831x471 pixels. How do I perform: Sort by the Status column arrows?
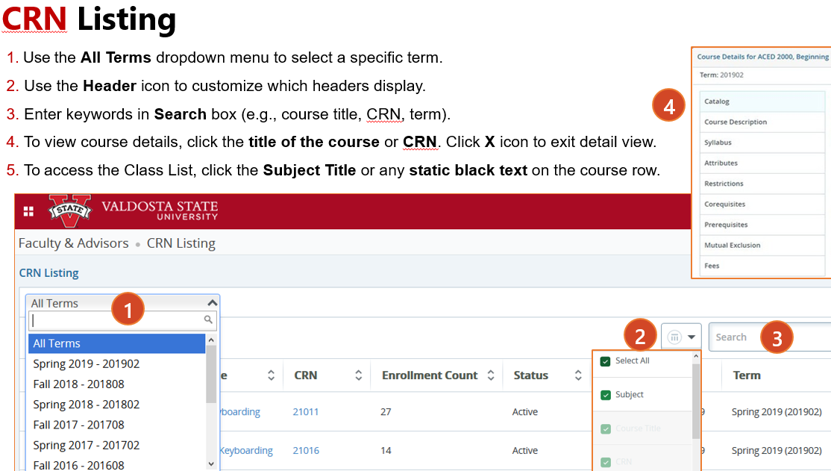(x=578, y=375)
